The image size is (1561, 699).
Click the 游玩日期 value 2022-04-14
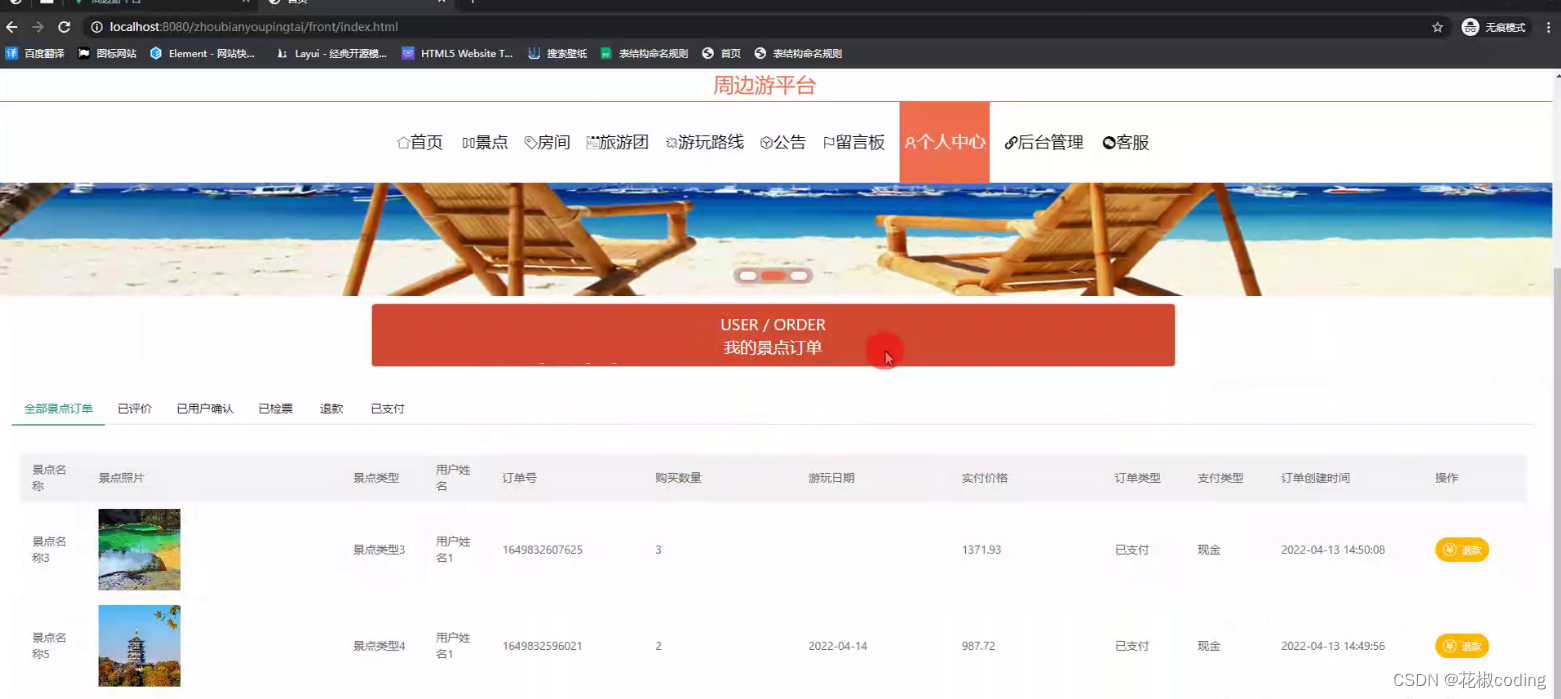click(x=838, y=646)
